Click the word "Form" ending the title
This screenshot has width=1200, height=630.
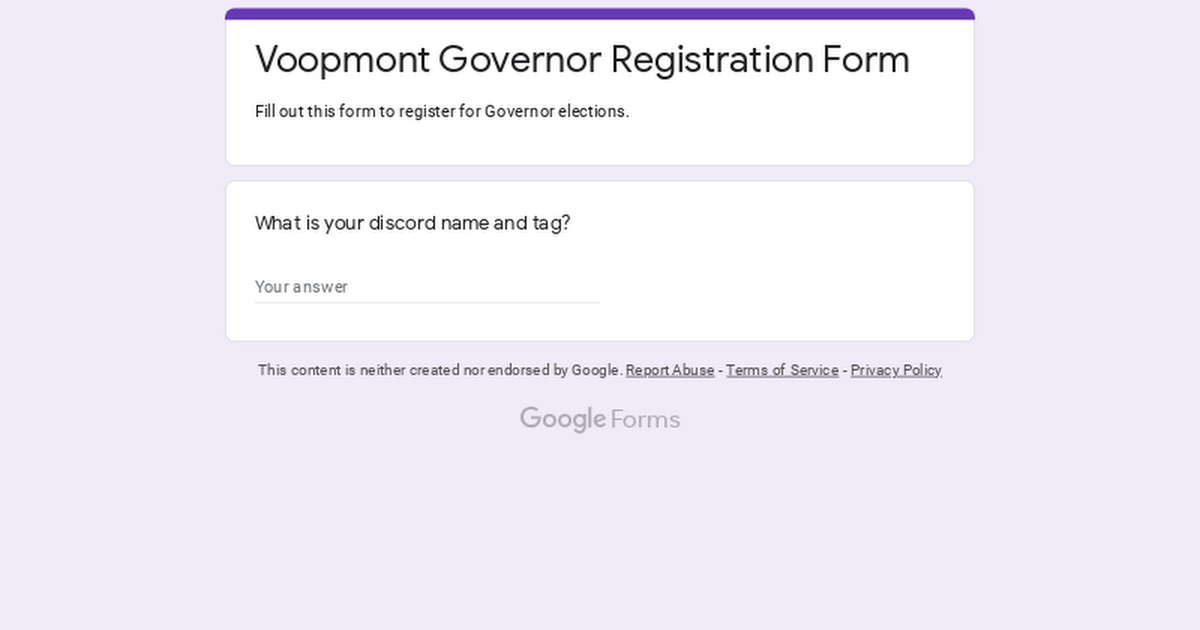(866, 60)
